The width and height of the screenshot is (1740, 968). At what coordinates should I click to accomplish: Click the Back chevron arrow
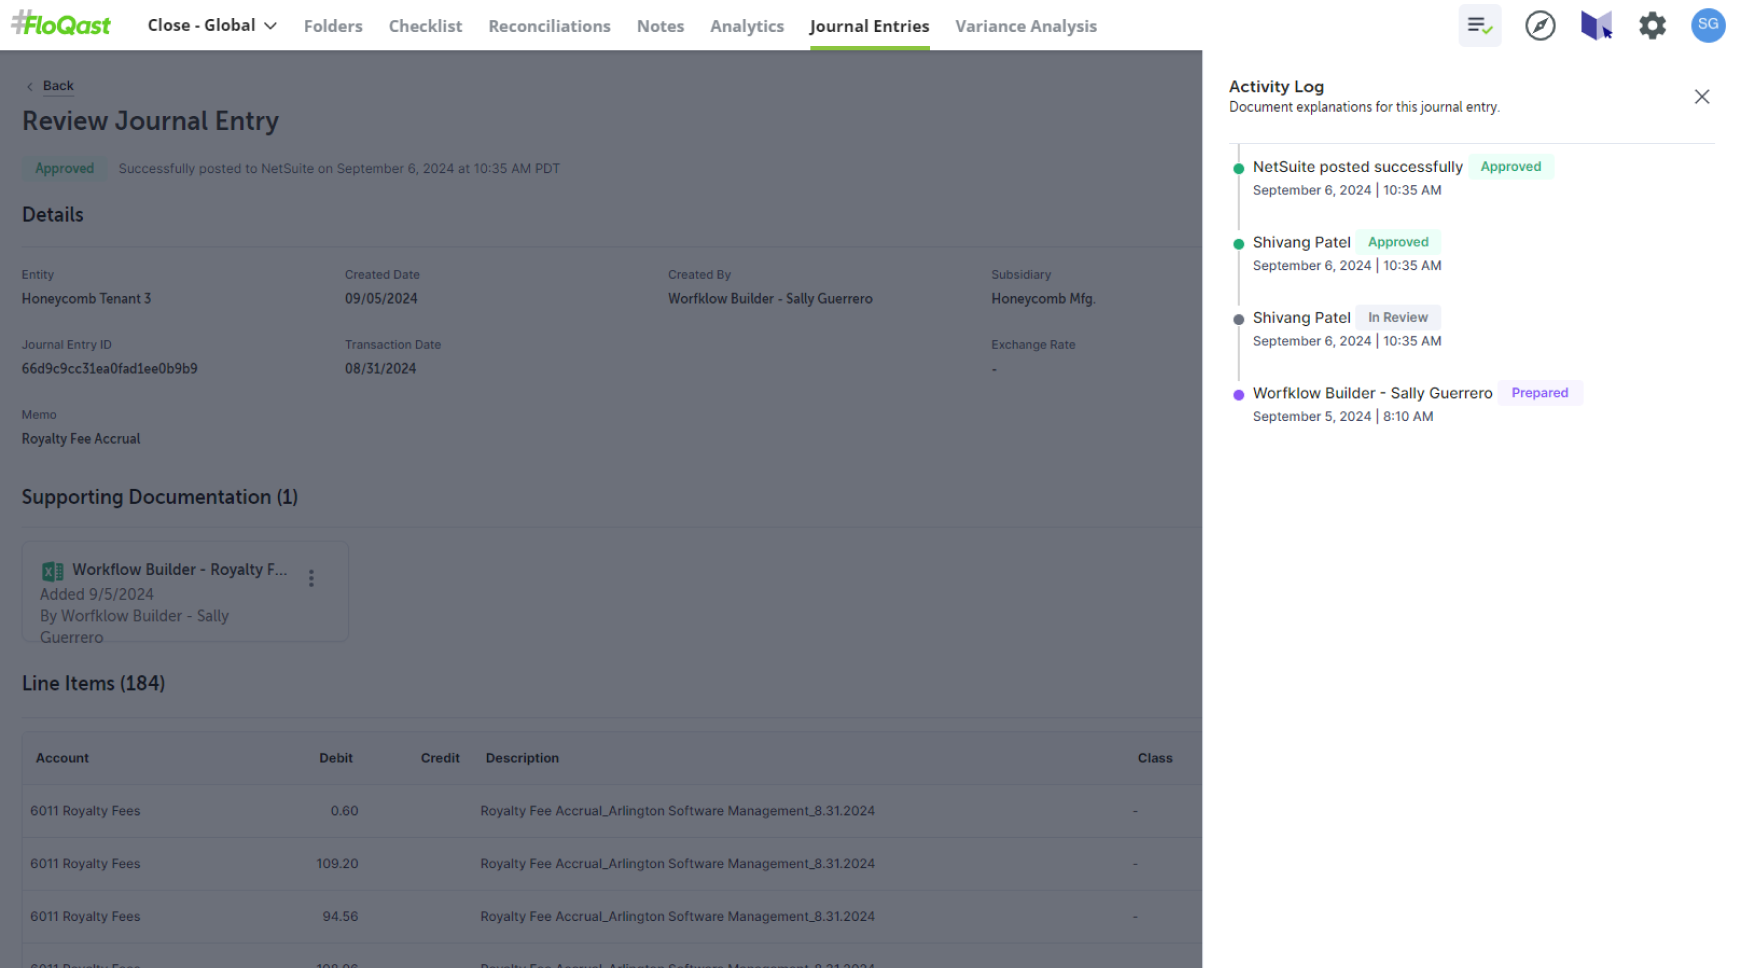coord(30,87)
